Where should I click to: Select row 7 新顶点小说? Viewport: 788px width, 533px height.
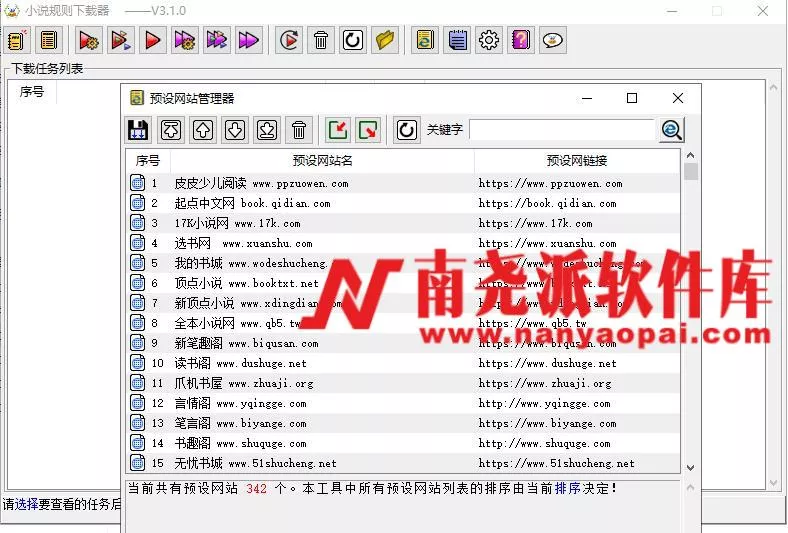pyautogui.click(x=403, y=303)
